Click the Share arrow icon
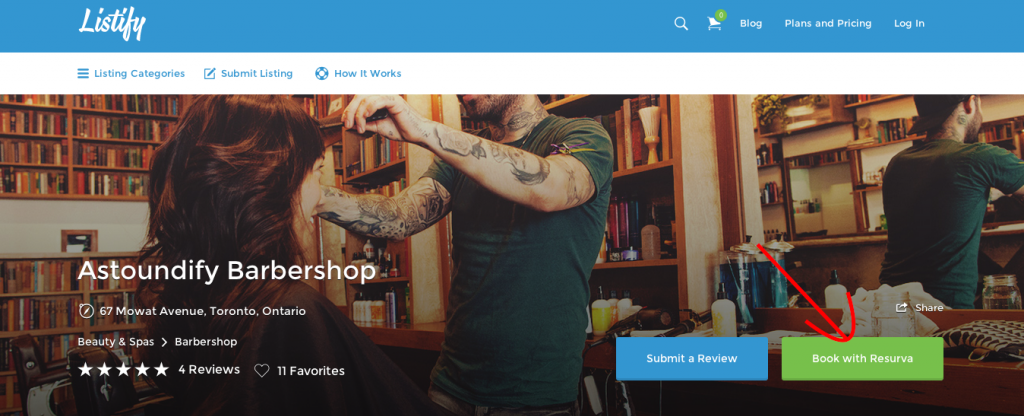1024x416 pixels. 902,308
